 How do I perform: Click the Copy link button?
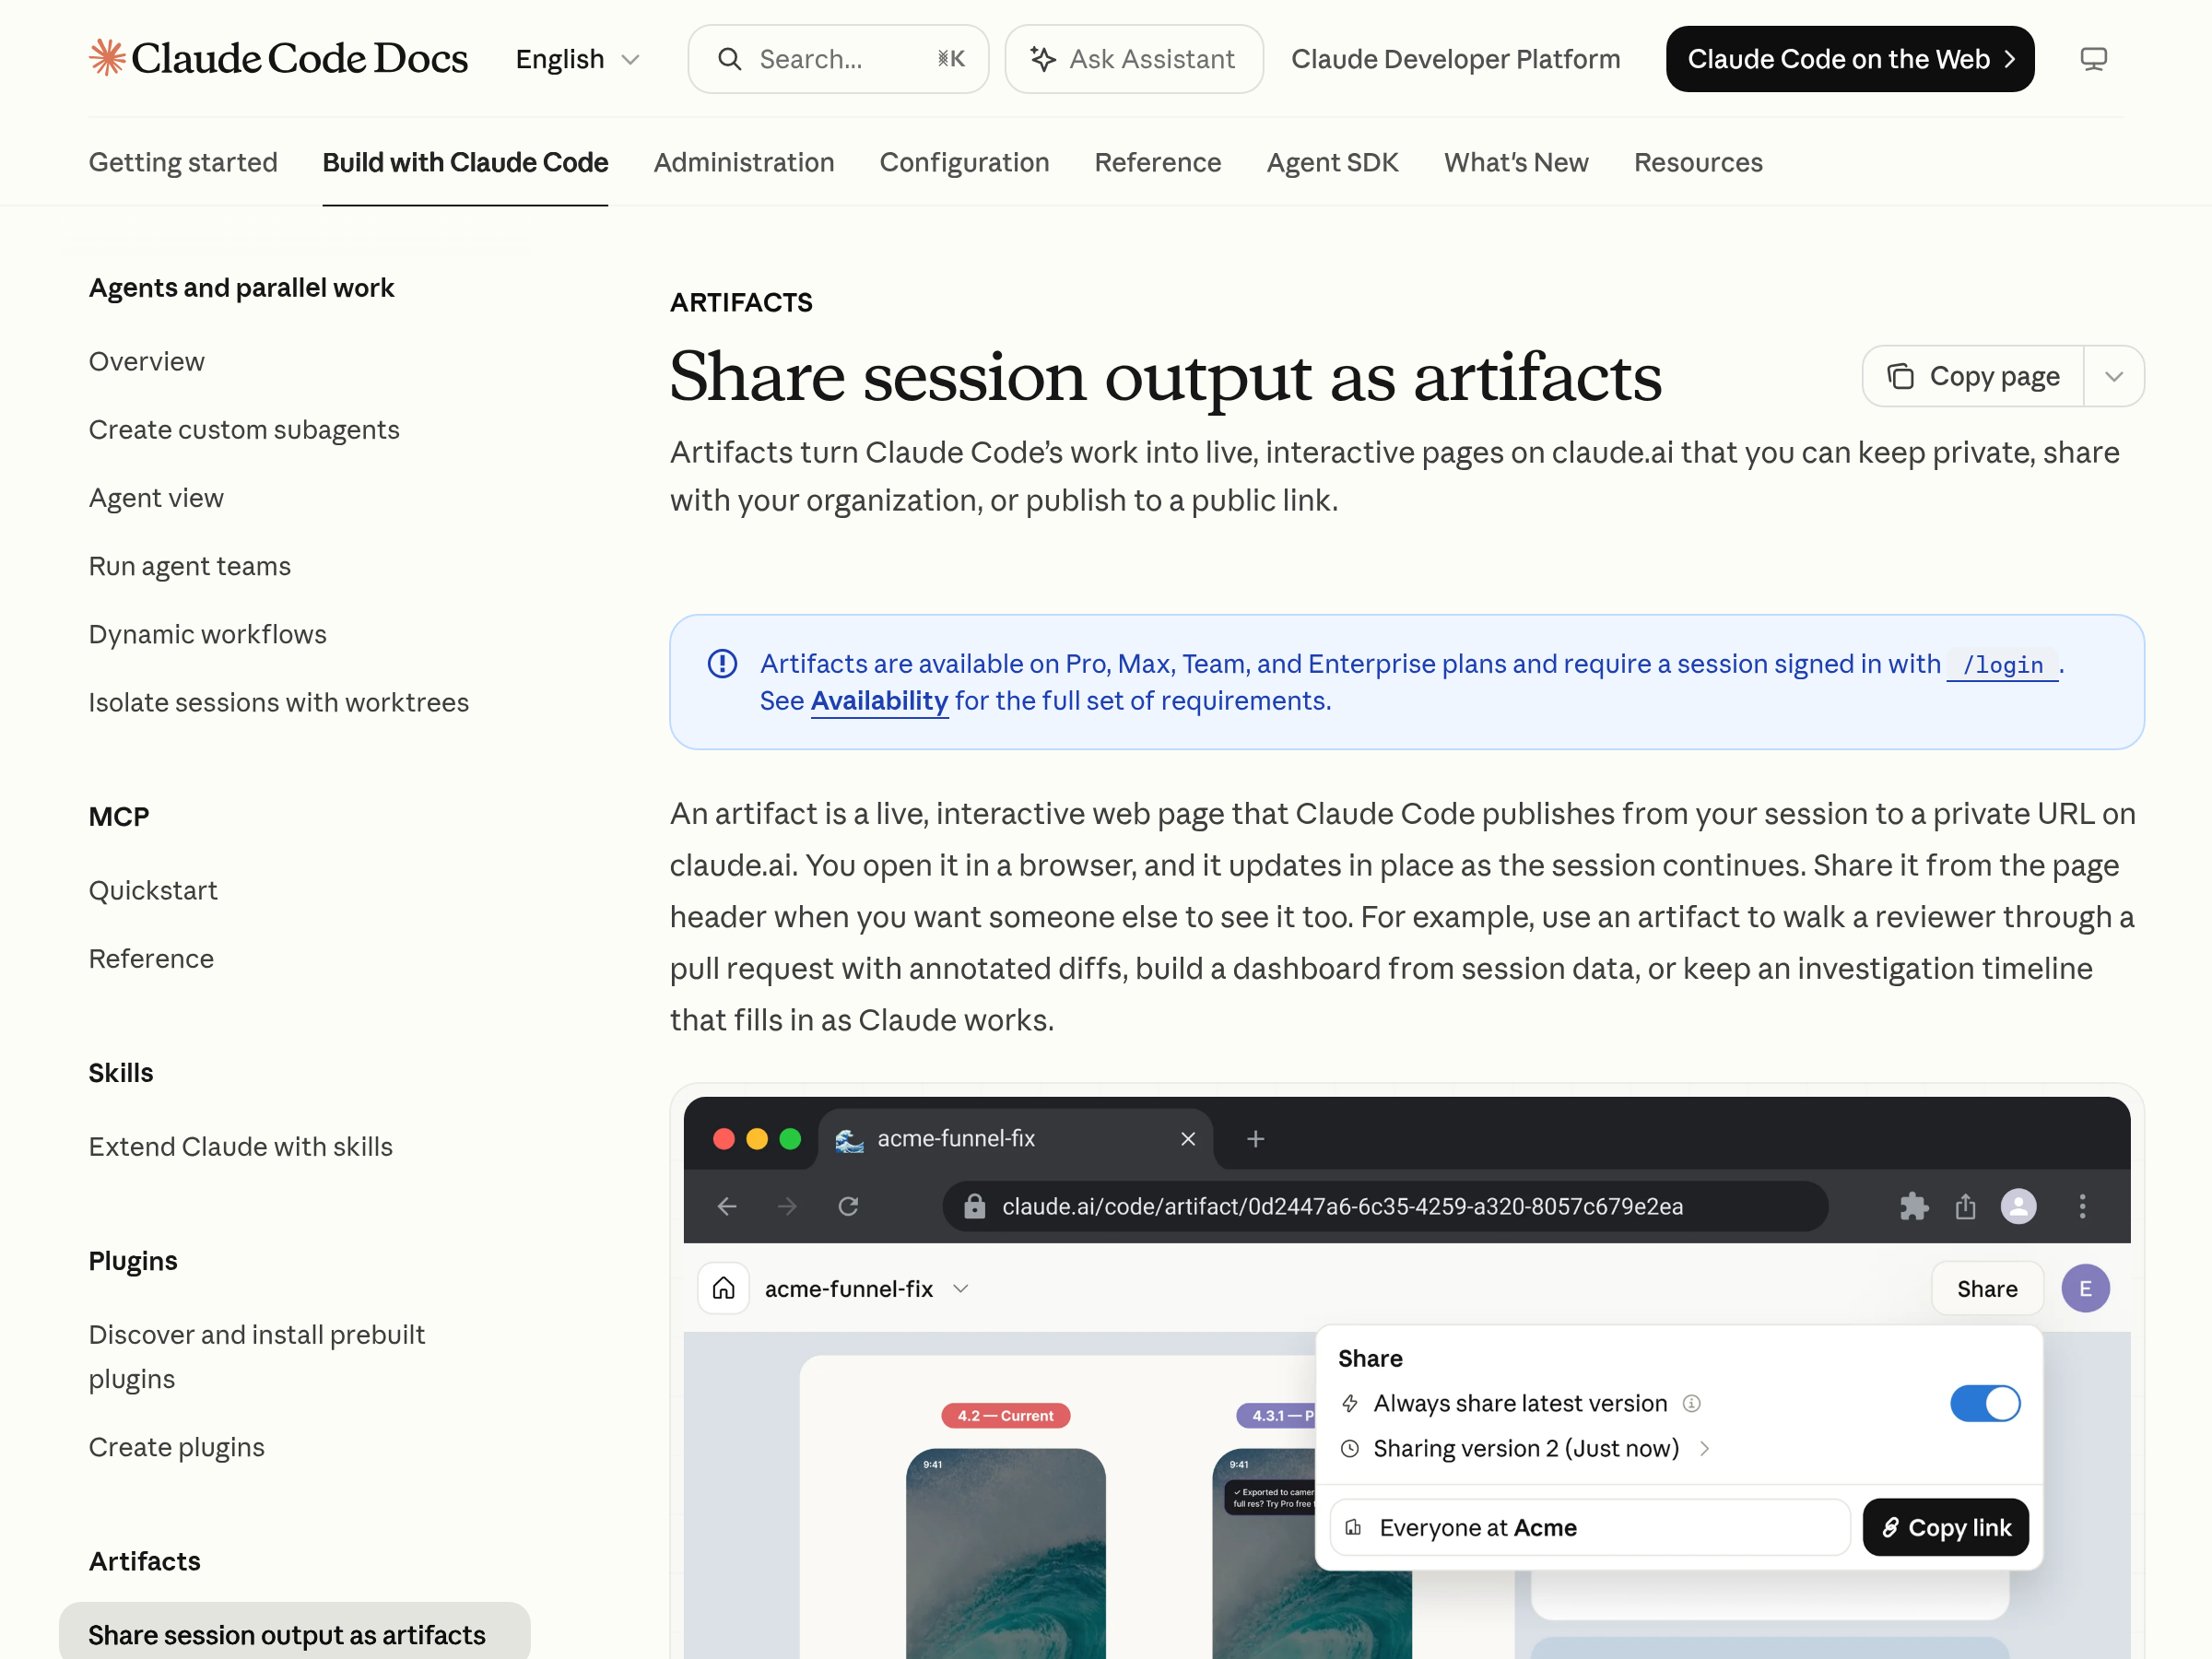click(1945, 1527)
